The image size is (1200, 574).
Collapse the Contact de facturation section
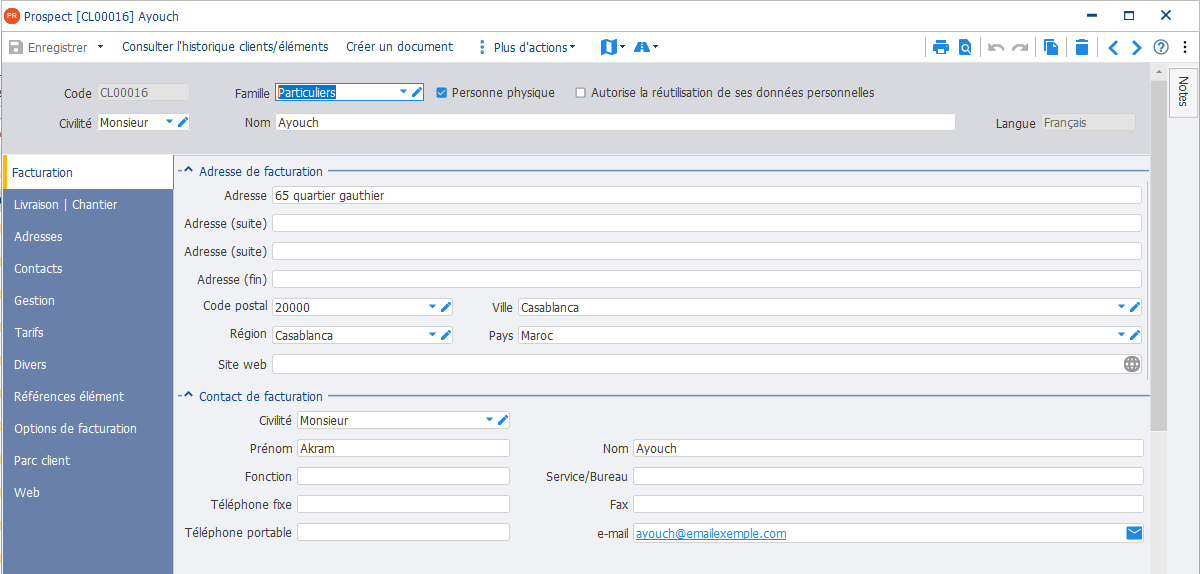pyautogui.click(x=188, y=396)
